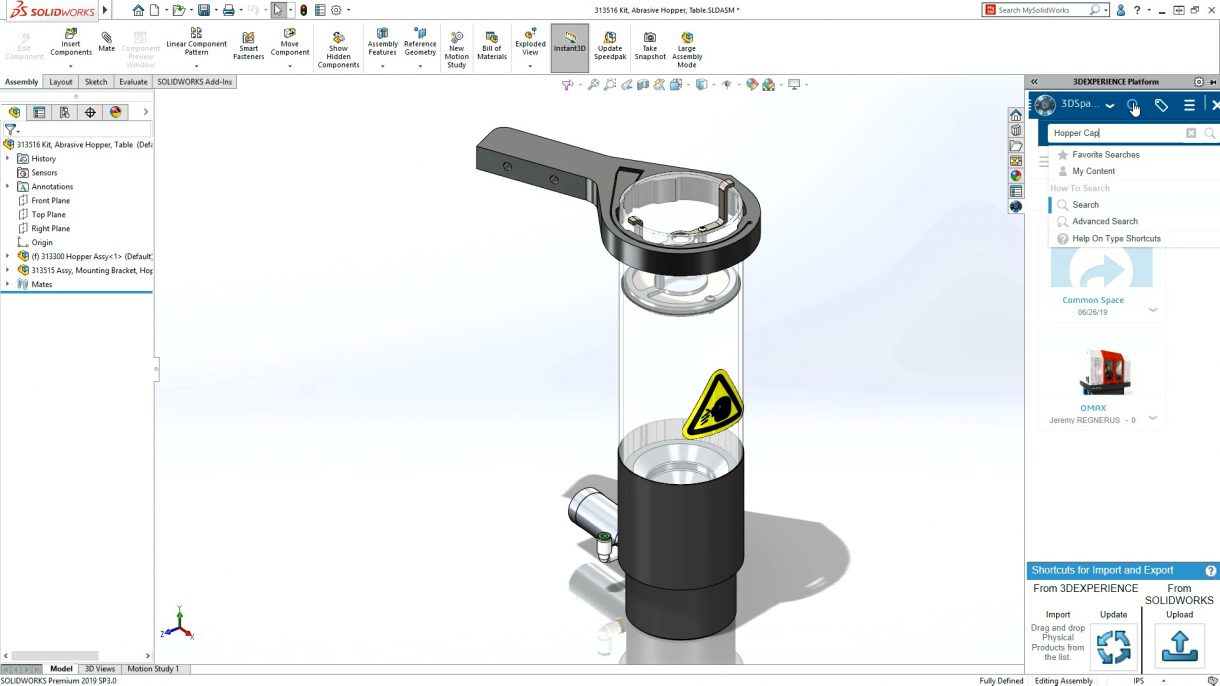Select Search option in the dropdown
The image size is (1220, 686).
pyautogui.click(x=1085, y=205)
